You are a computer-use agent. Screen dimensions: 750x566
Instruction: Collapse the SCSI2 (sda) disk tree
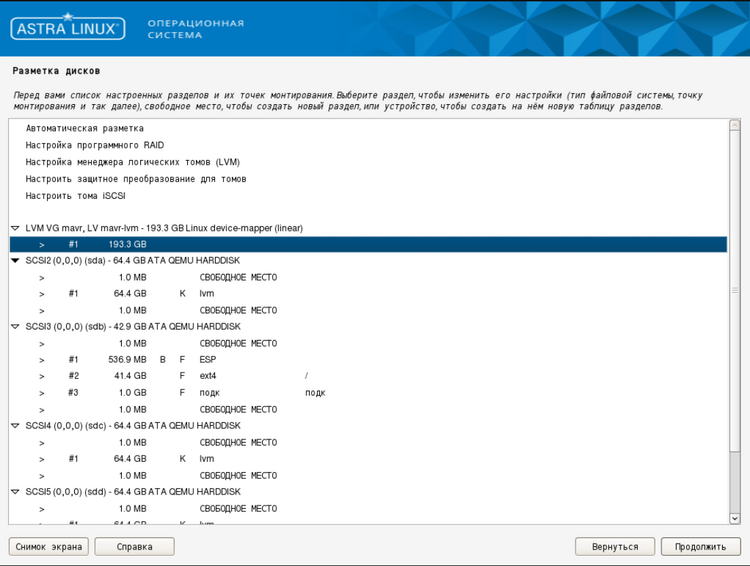16,261
